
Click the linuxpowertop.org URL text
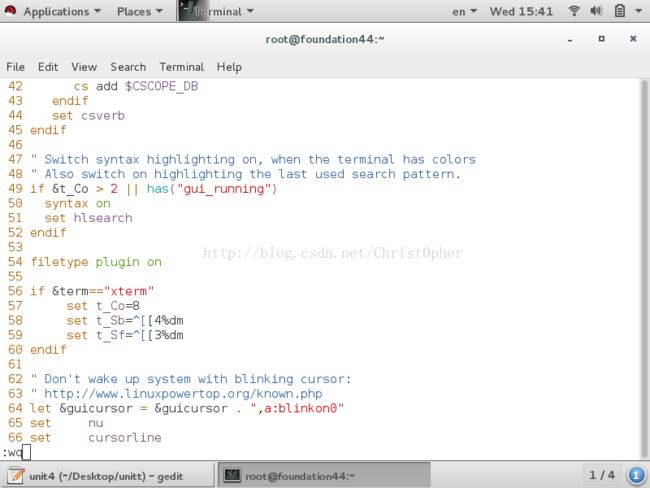(183, 393)
